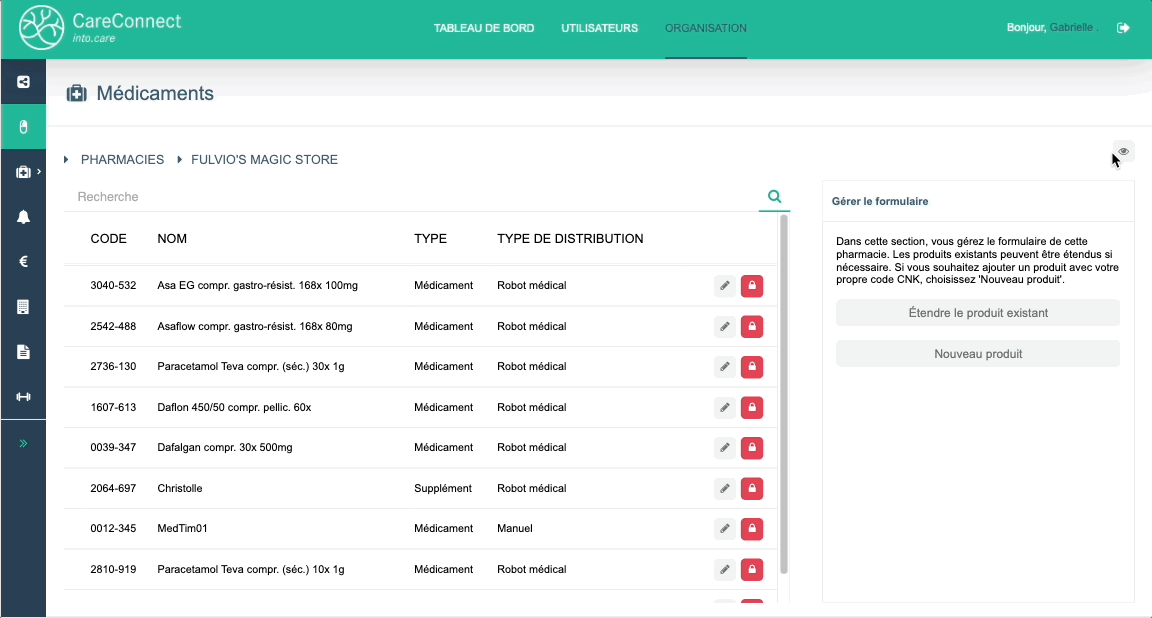This screenshot has width=1152, height=618.
Task: Open the medical kit sidebar item
Action: (x=24, y=172)
